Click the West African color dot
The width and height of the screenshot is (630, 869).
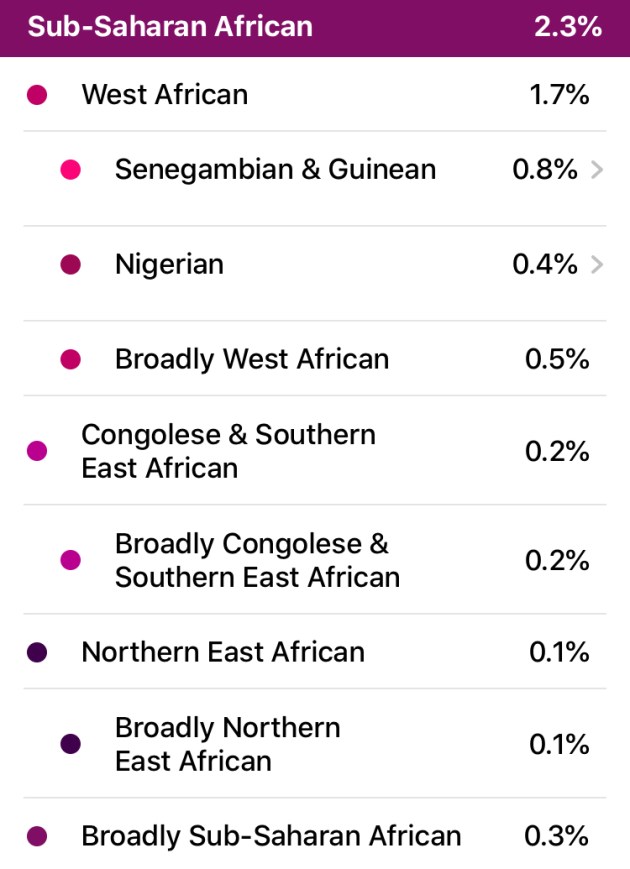[x=37, y=95]
